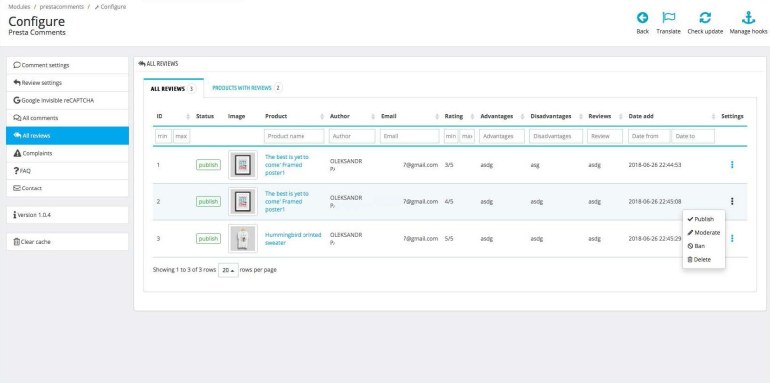
Task: Click the Manage hooks anchor icon
Action: (748, 18)
